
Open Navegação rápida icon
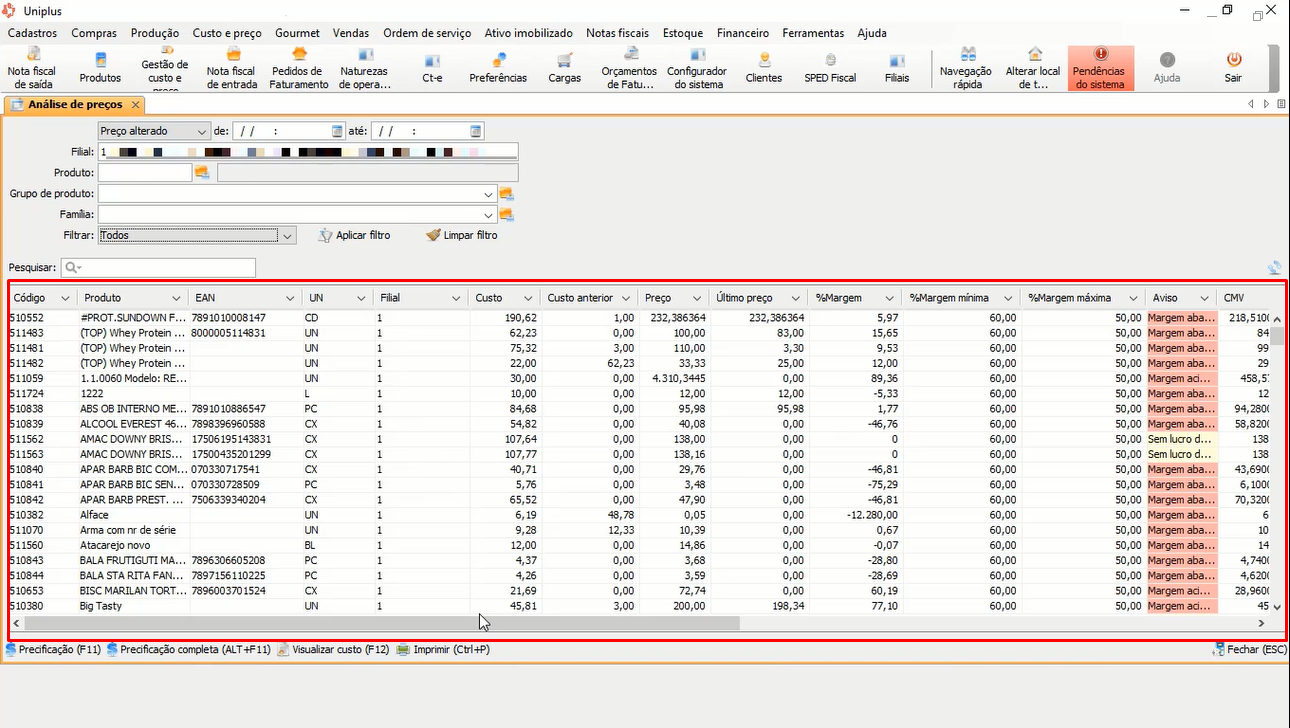pos(966,68)
